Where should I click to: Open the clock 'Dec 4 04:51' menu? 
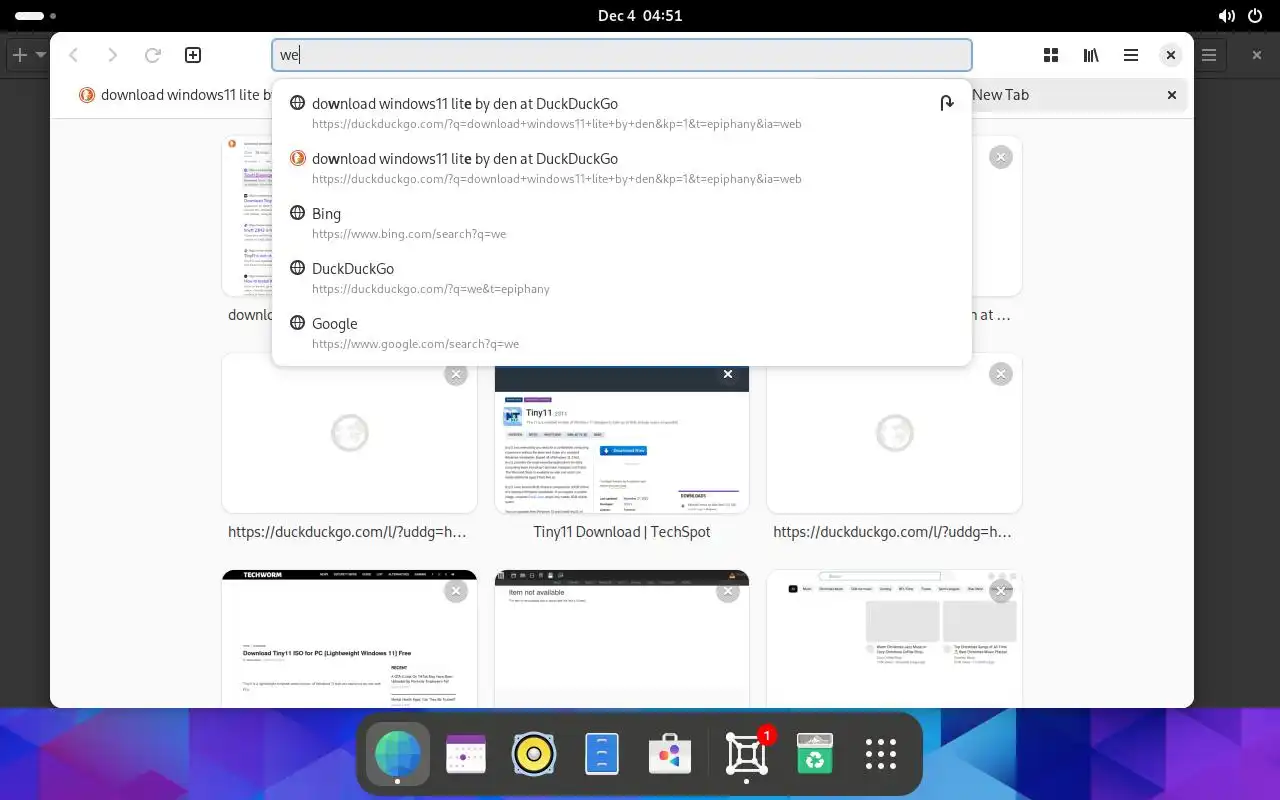(x=640, y=16)
